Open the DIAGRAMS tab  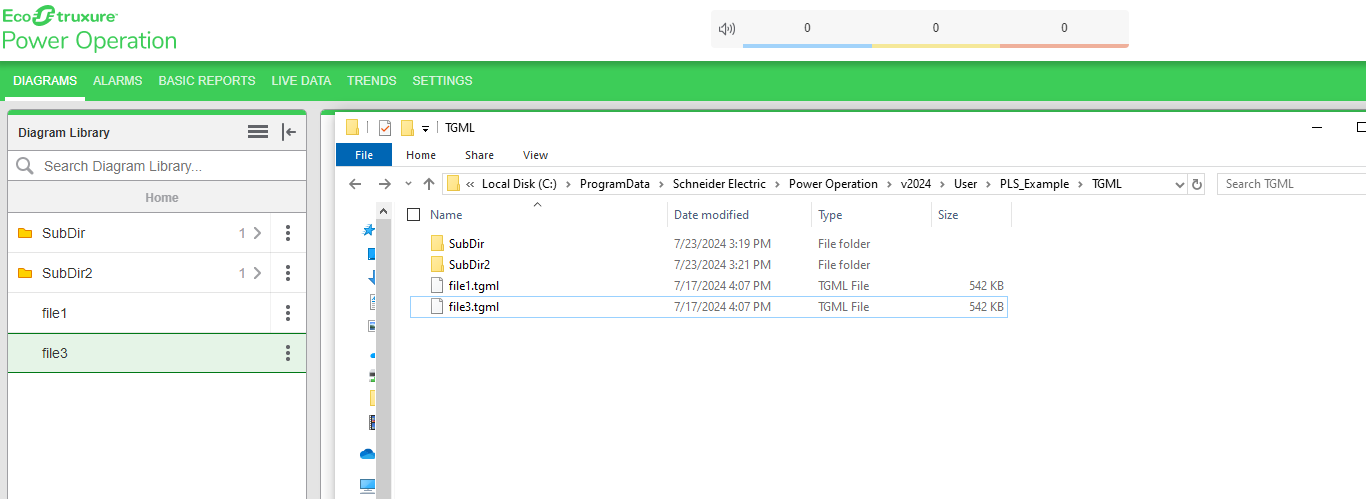[x=45, y=81]
